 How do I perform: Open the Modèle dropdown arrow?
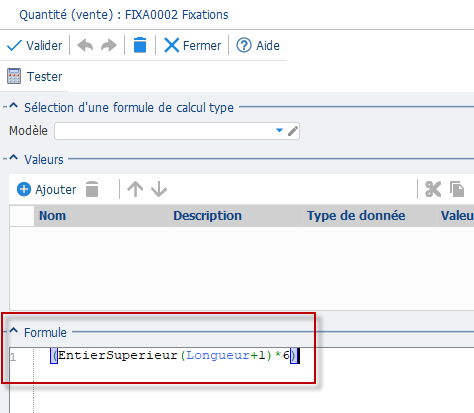(279, 130)
